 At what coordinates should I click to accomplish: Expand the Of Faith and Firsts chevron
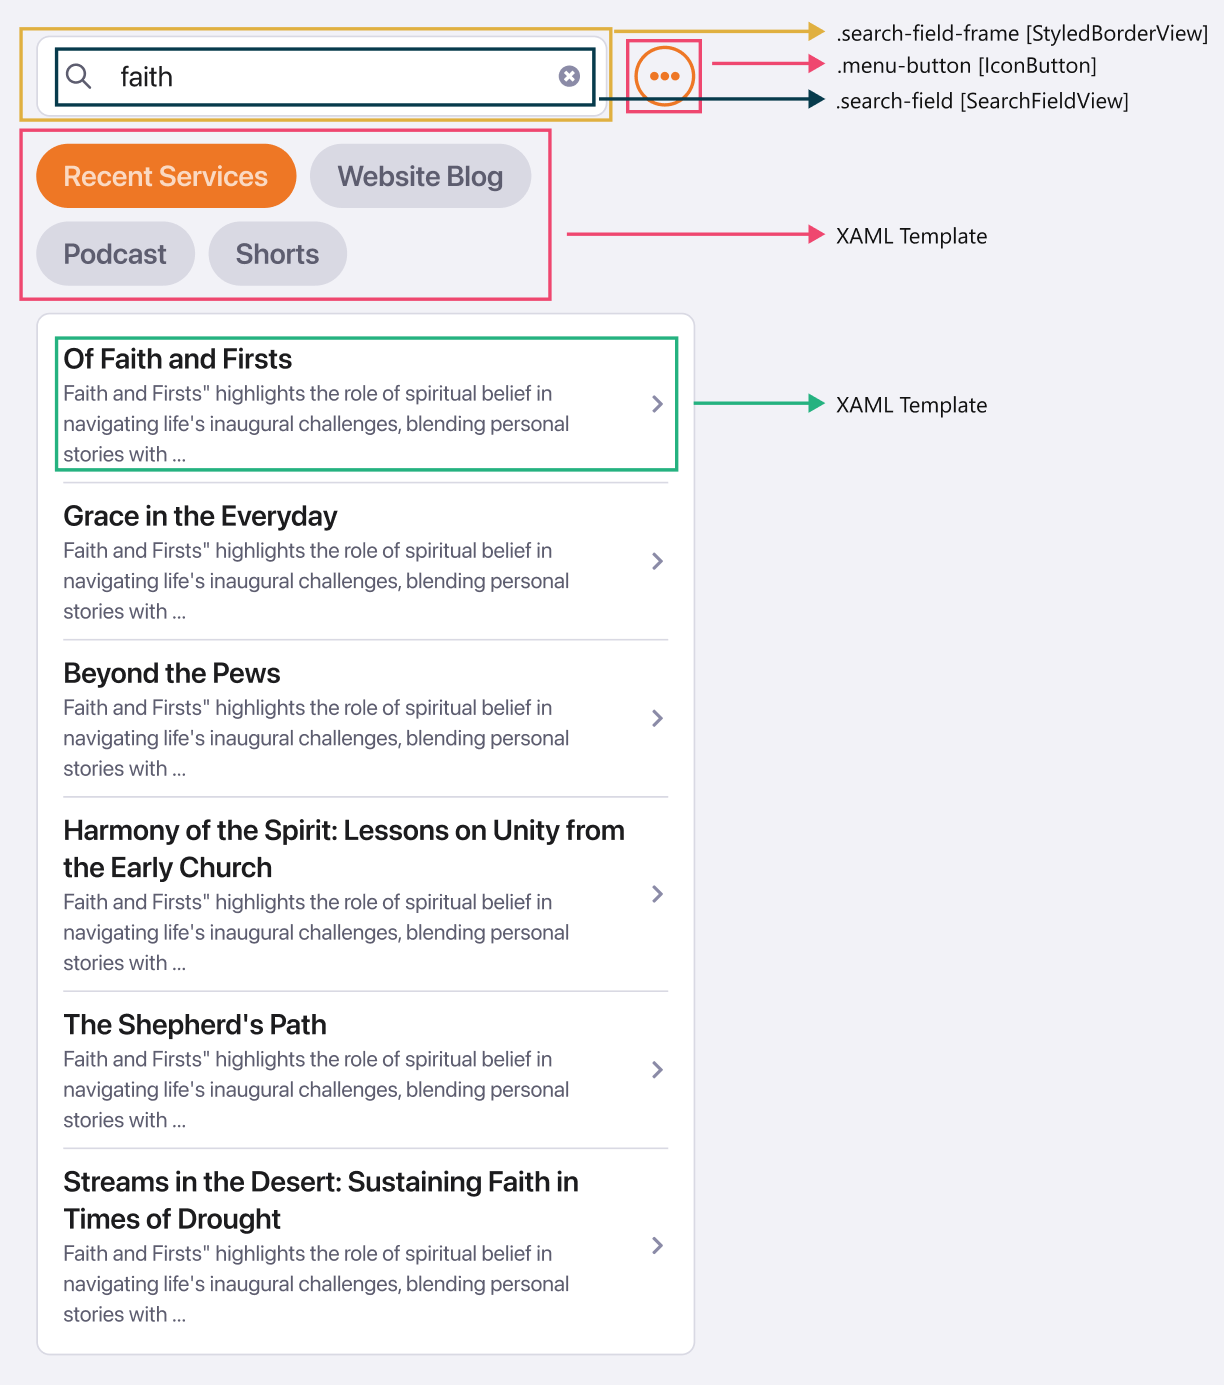point(657,404)
